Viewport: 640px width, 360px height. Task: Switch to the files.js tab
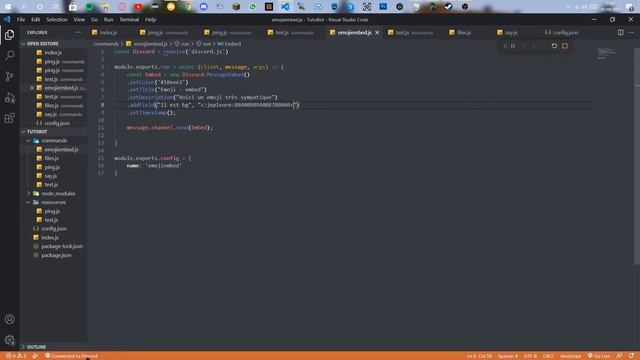(x=464, y=32)
